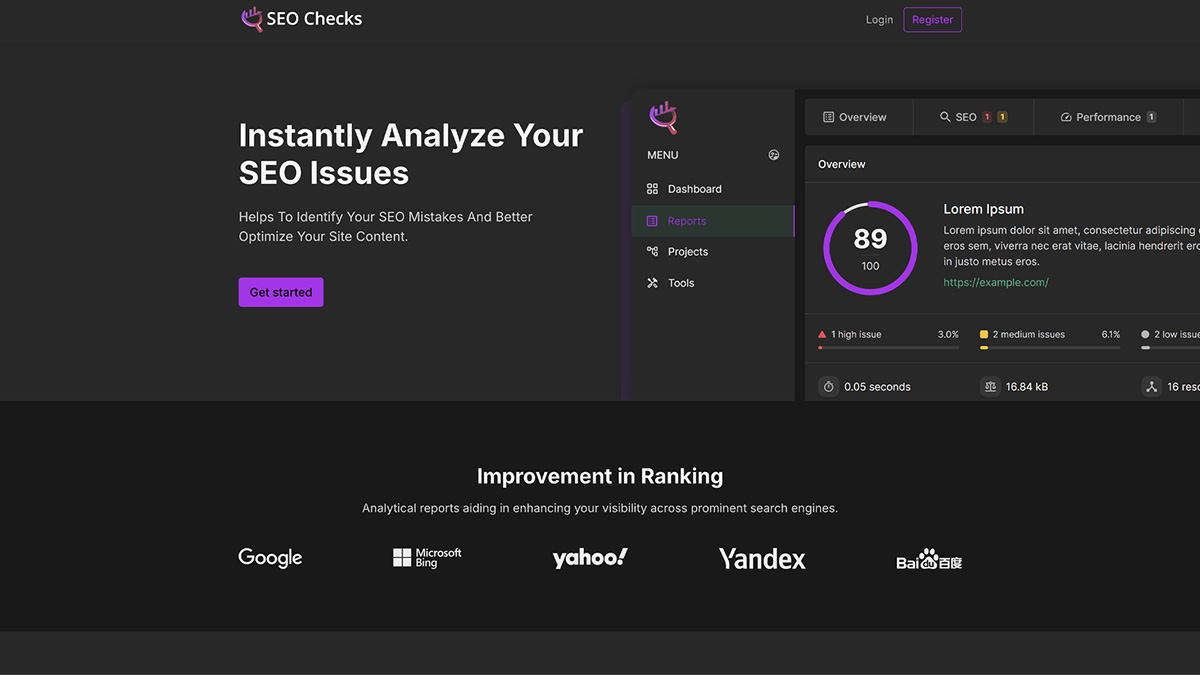Click the high issue progress bar
The image size is (1200, 675).
(x=888, y=347)
